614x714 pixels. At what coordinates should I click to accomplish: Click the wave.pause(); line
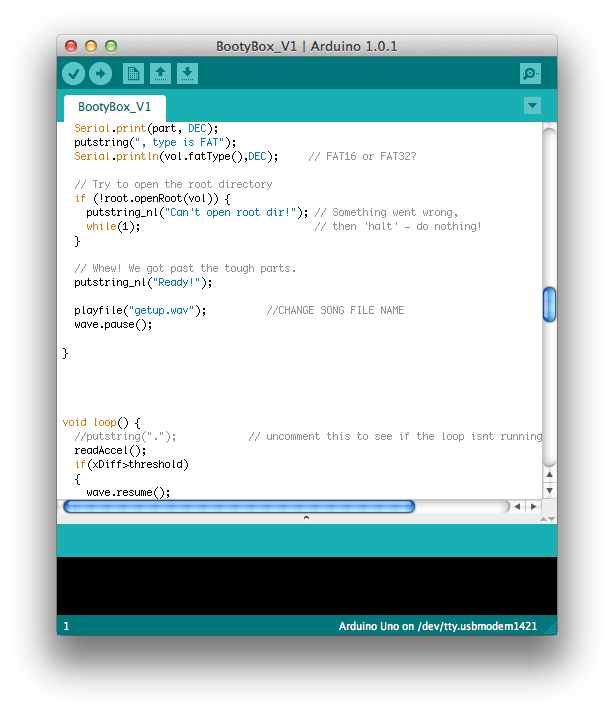click(x=113, y=325)
